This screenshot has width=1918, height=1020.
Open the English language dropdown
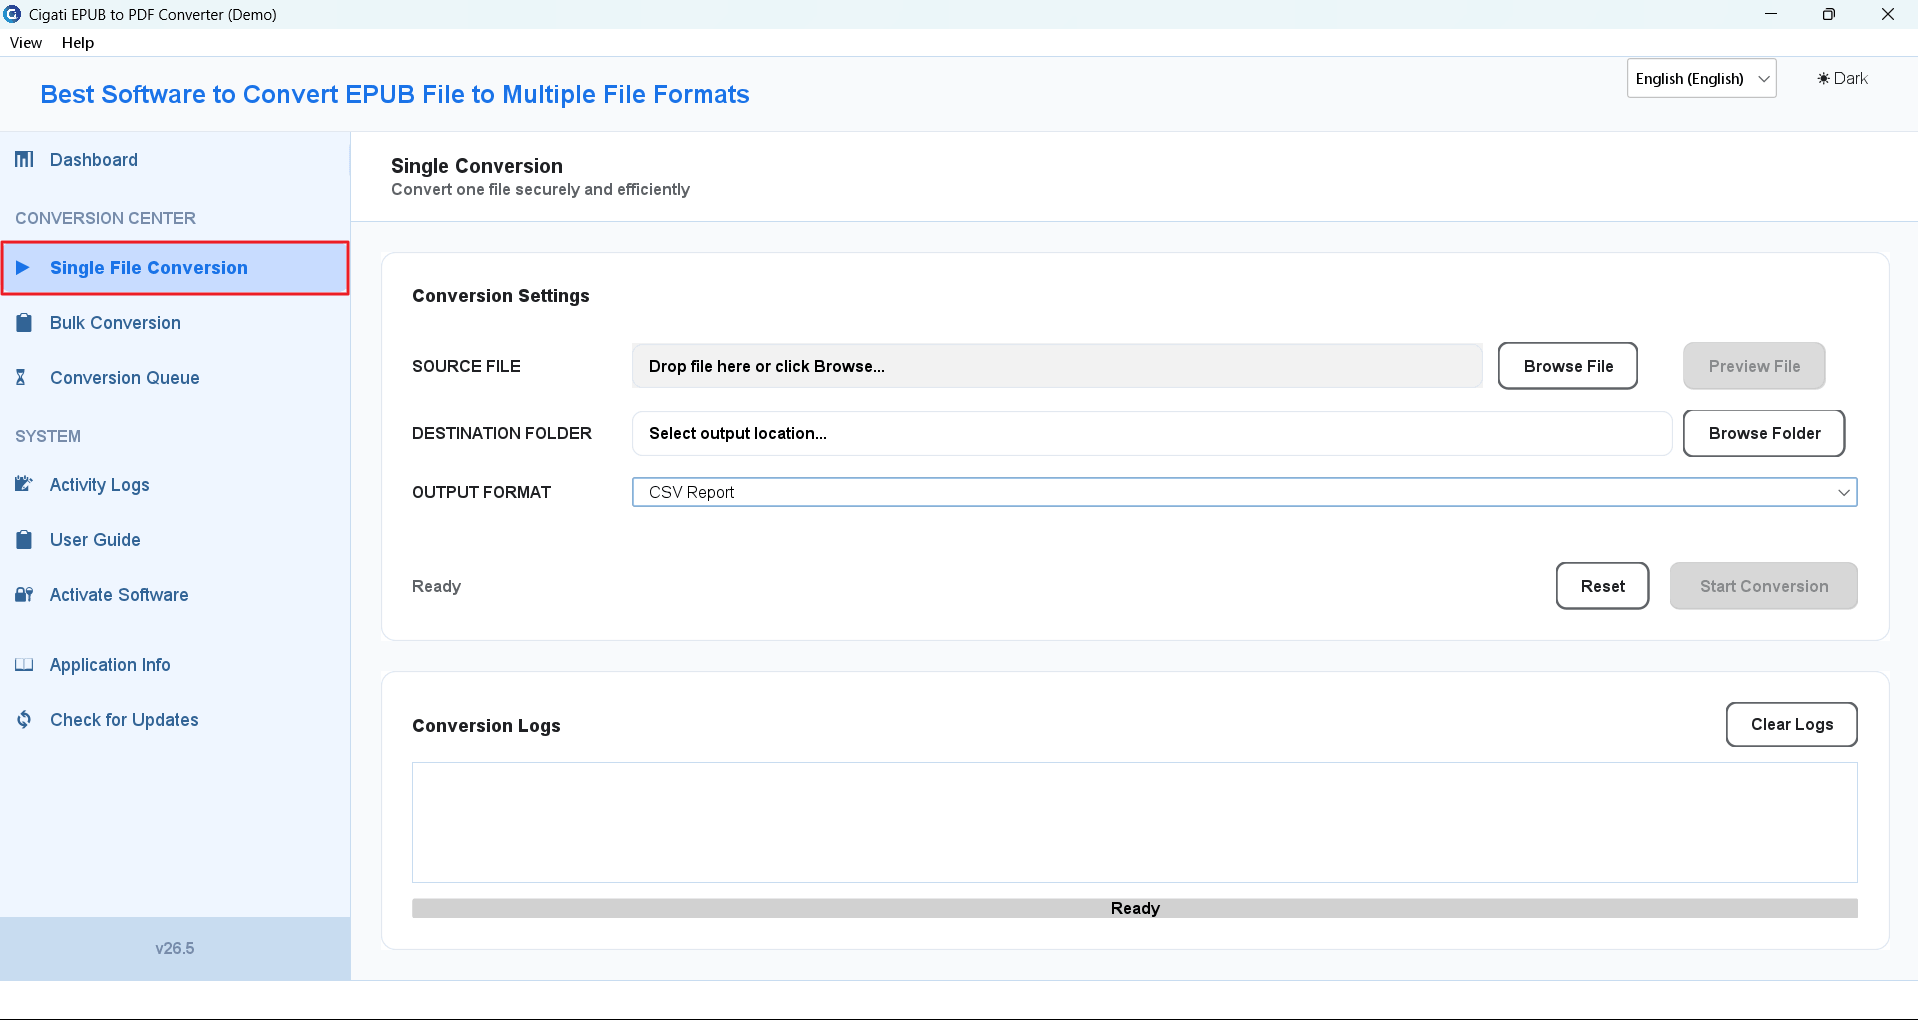click(1701, 79)
